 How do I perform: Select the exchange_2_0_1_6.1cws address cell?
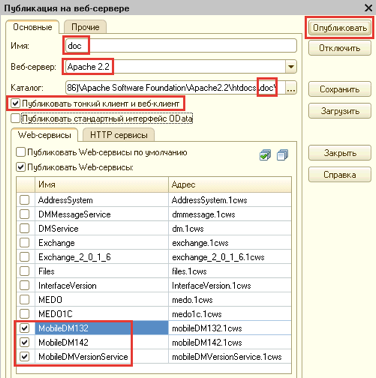tap(230, 257)
